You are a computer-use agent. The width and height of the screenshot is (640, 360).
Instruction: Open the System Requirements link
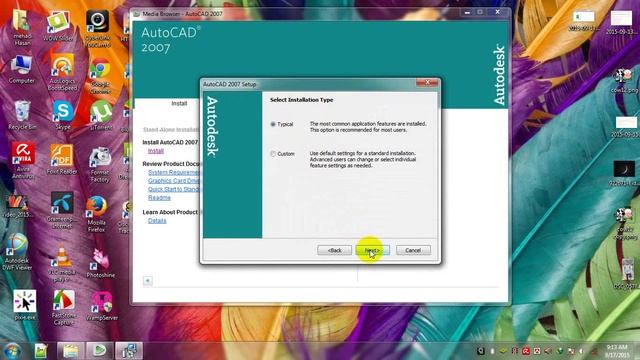[173, 172]
